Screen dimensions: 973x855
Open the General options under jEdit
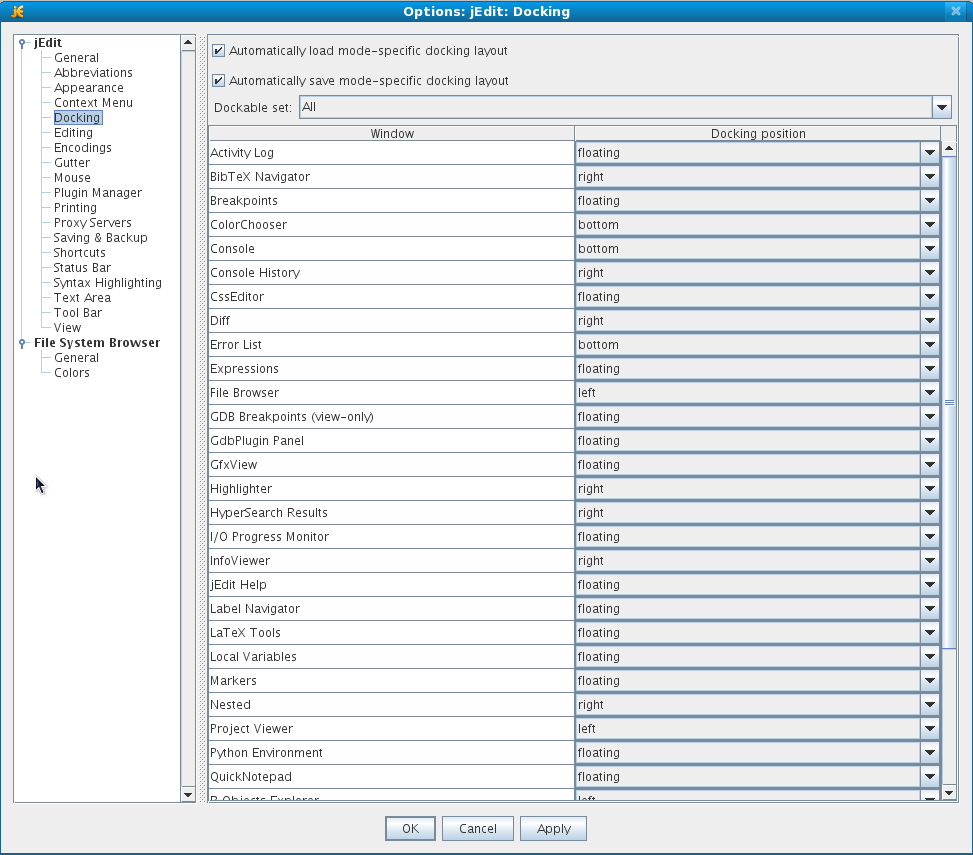pyautogui.click(x=76, y=58)
